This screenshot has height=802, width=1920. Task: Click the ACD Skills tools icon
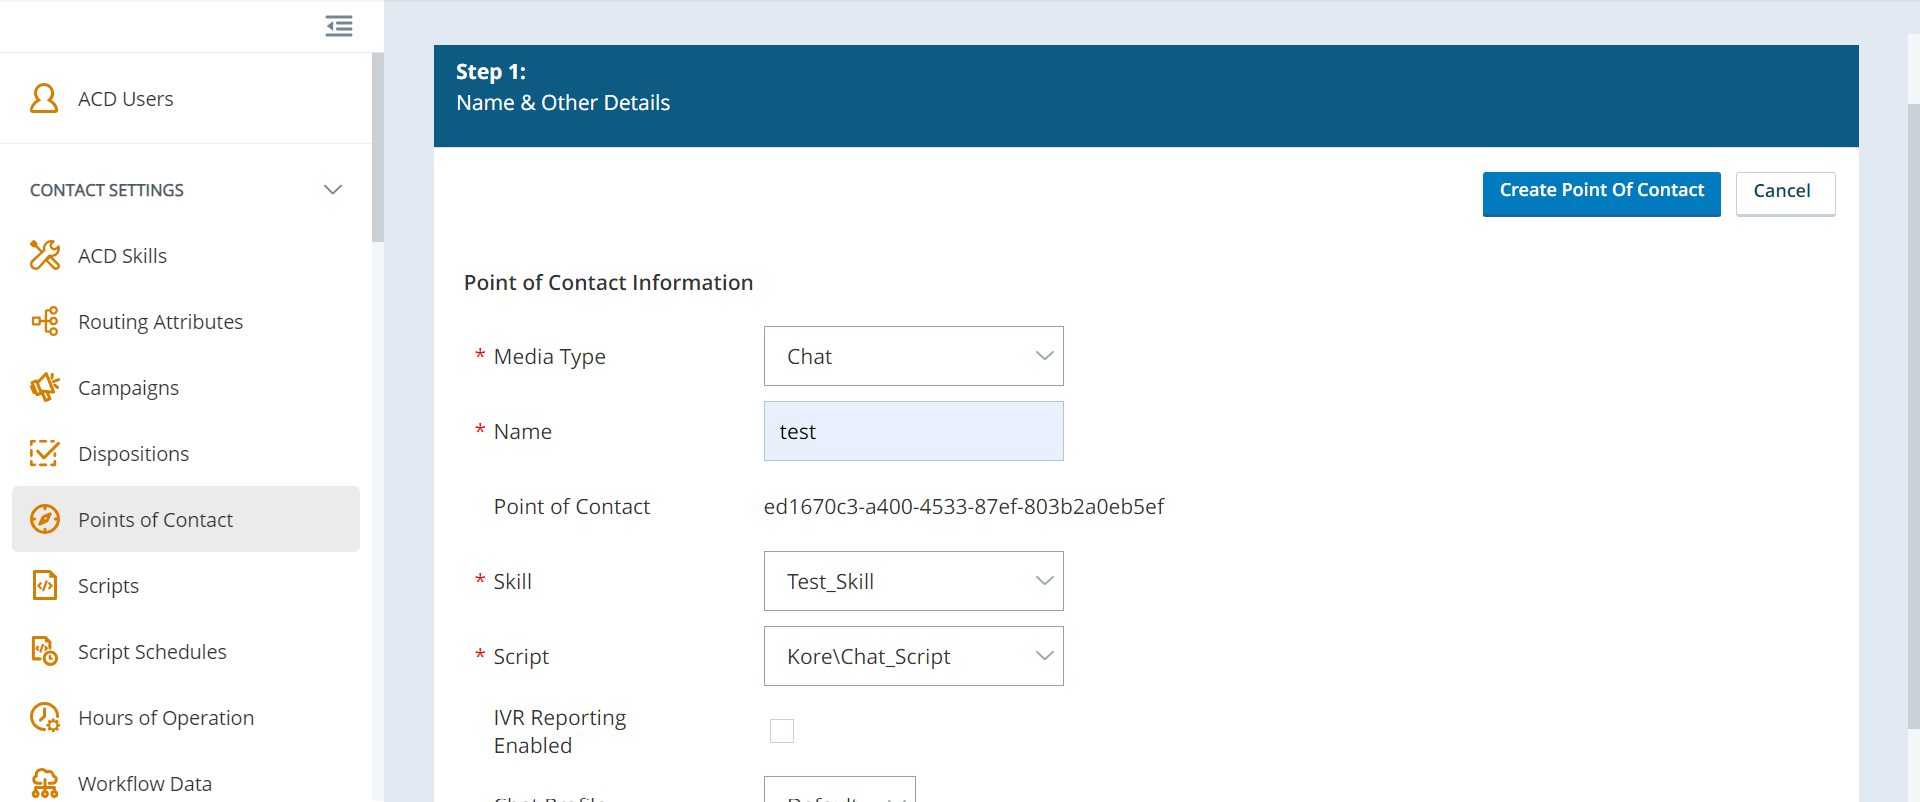(x=44, y=255)
